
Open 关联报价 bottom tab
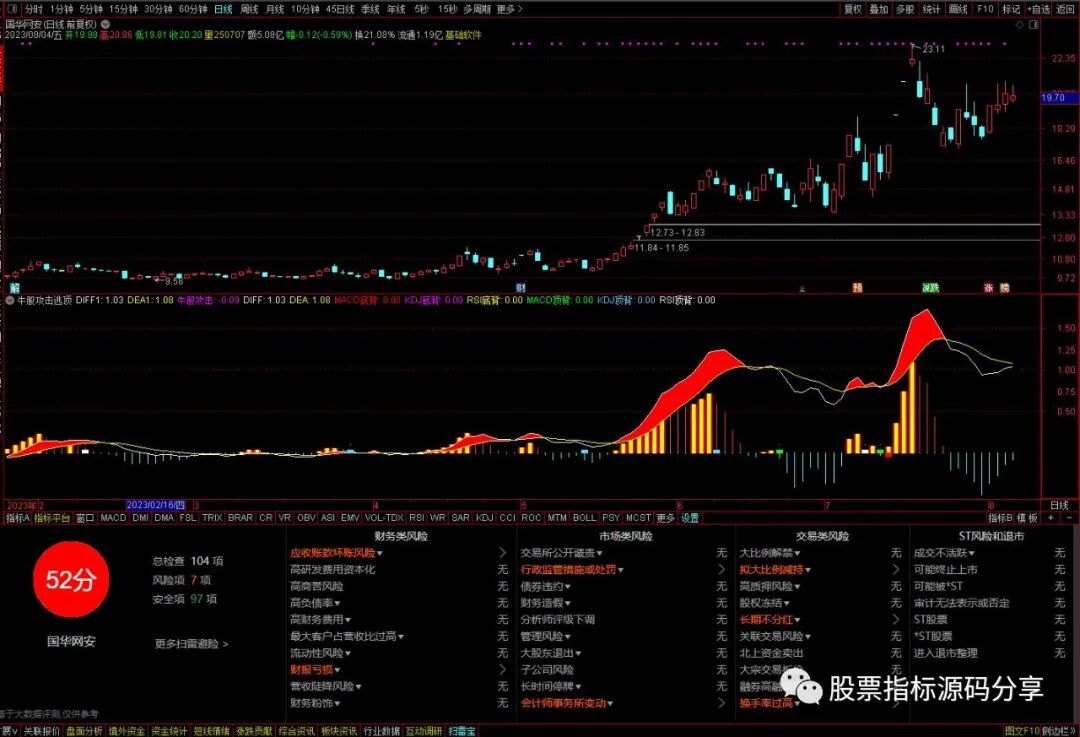coord(42,731)
